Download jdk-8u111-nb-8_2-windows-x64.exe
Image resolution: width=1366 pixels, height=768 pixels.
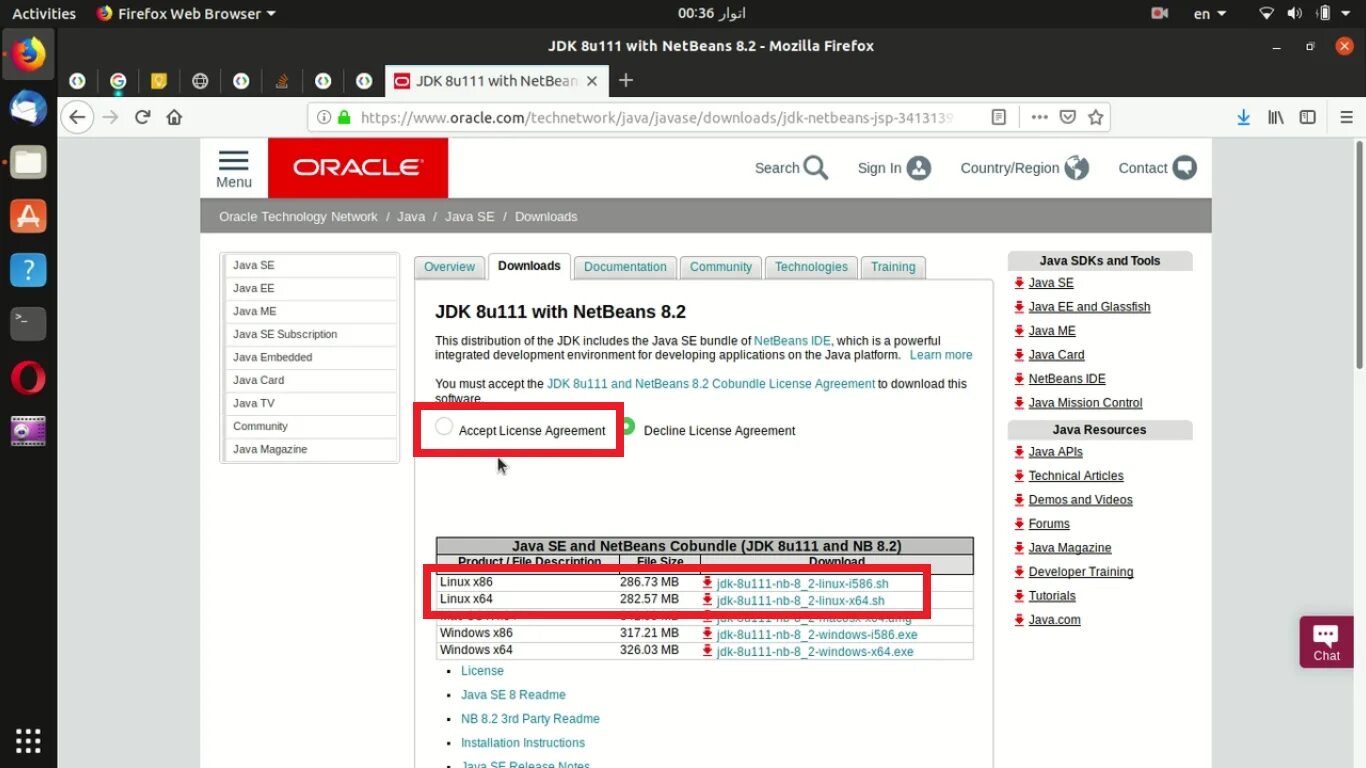click(815, 651)
